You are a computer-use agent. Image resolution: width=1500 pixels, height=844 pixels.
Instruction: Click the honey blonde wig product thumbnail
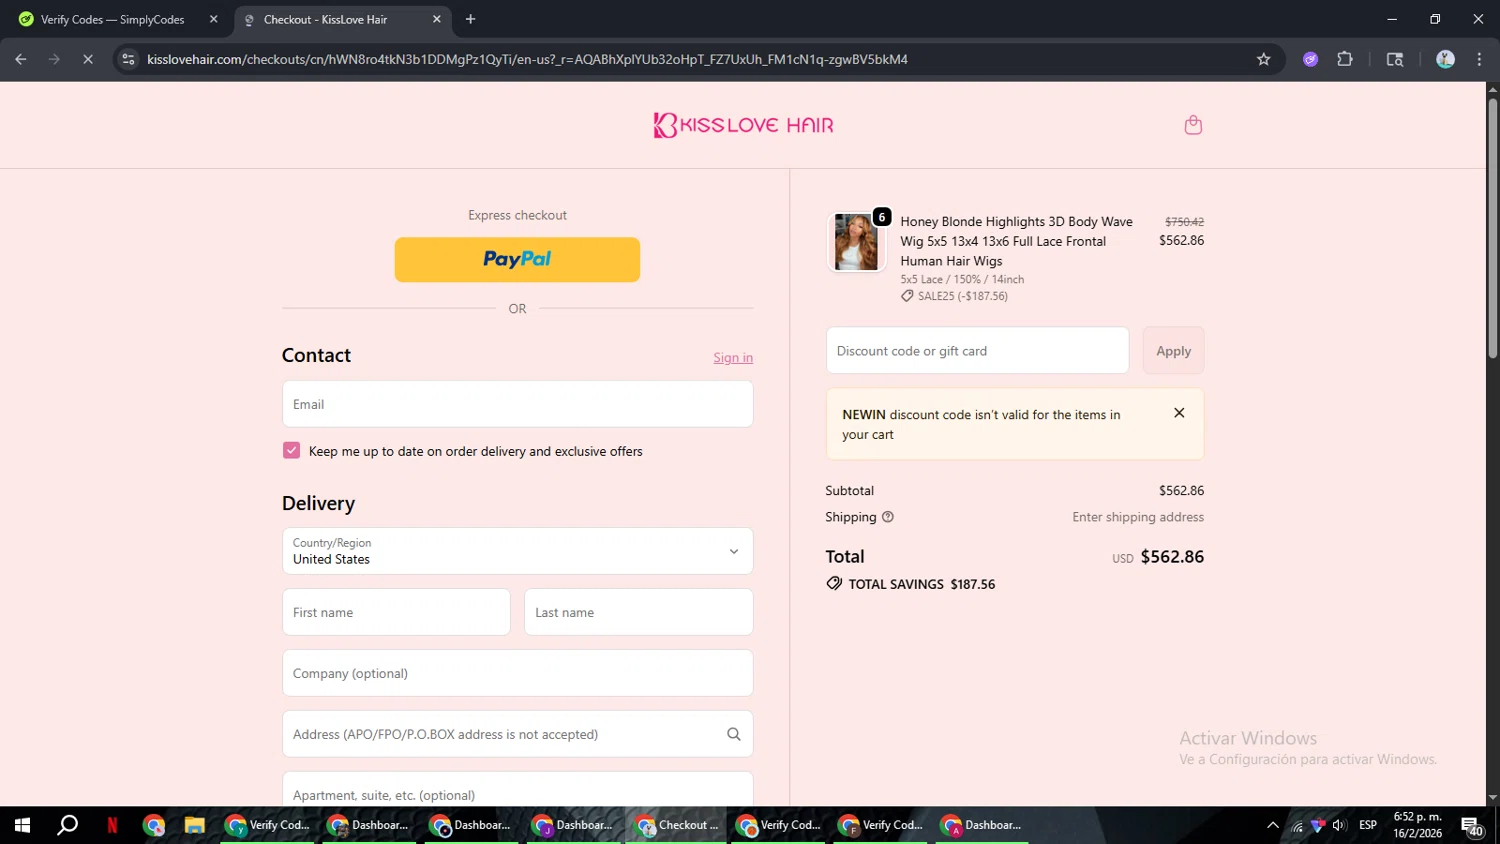click(857, 242)
